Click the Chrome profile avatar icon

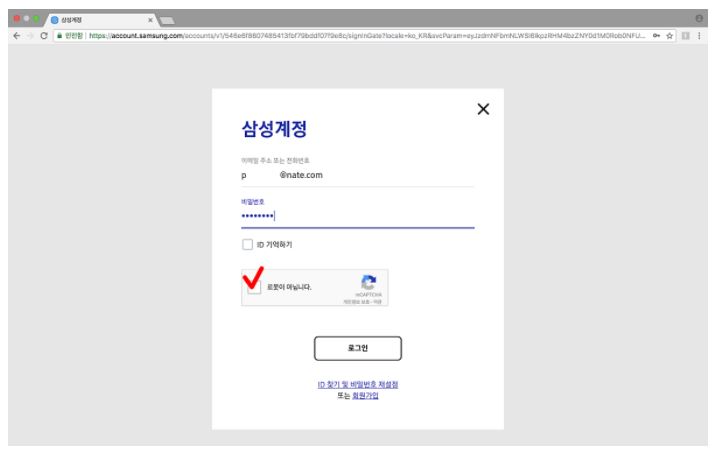(x=699, y=18)
